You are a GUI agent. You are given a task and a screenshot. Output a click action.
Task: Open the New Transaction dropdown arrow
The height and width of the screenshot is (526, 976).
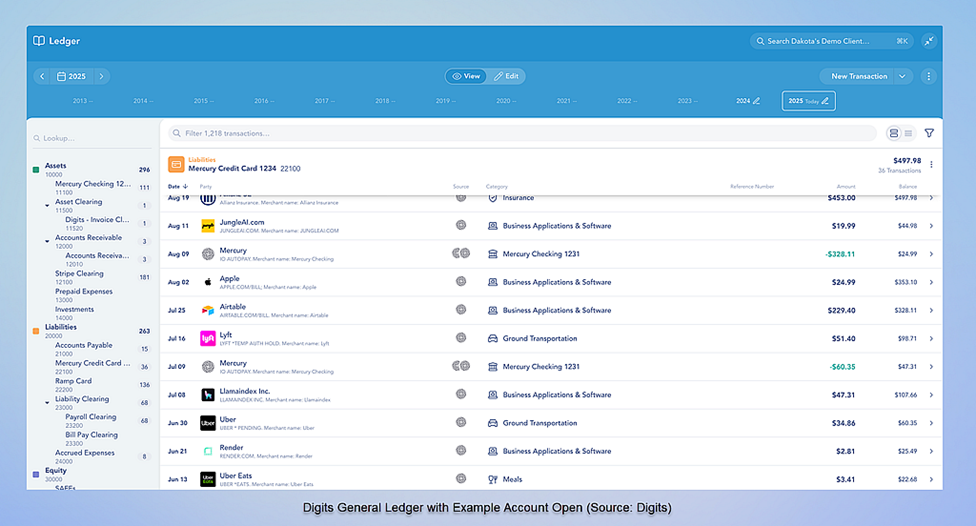coord(902,76)
